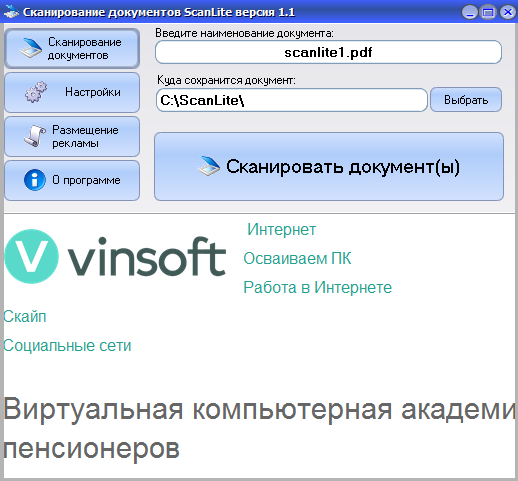Open the Настройки section

click(72, 92)
